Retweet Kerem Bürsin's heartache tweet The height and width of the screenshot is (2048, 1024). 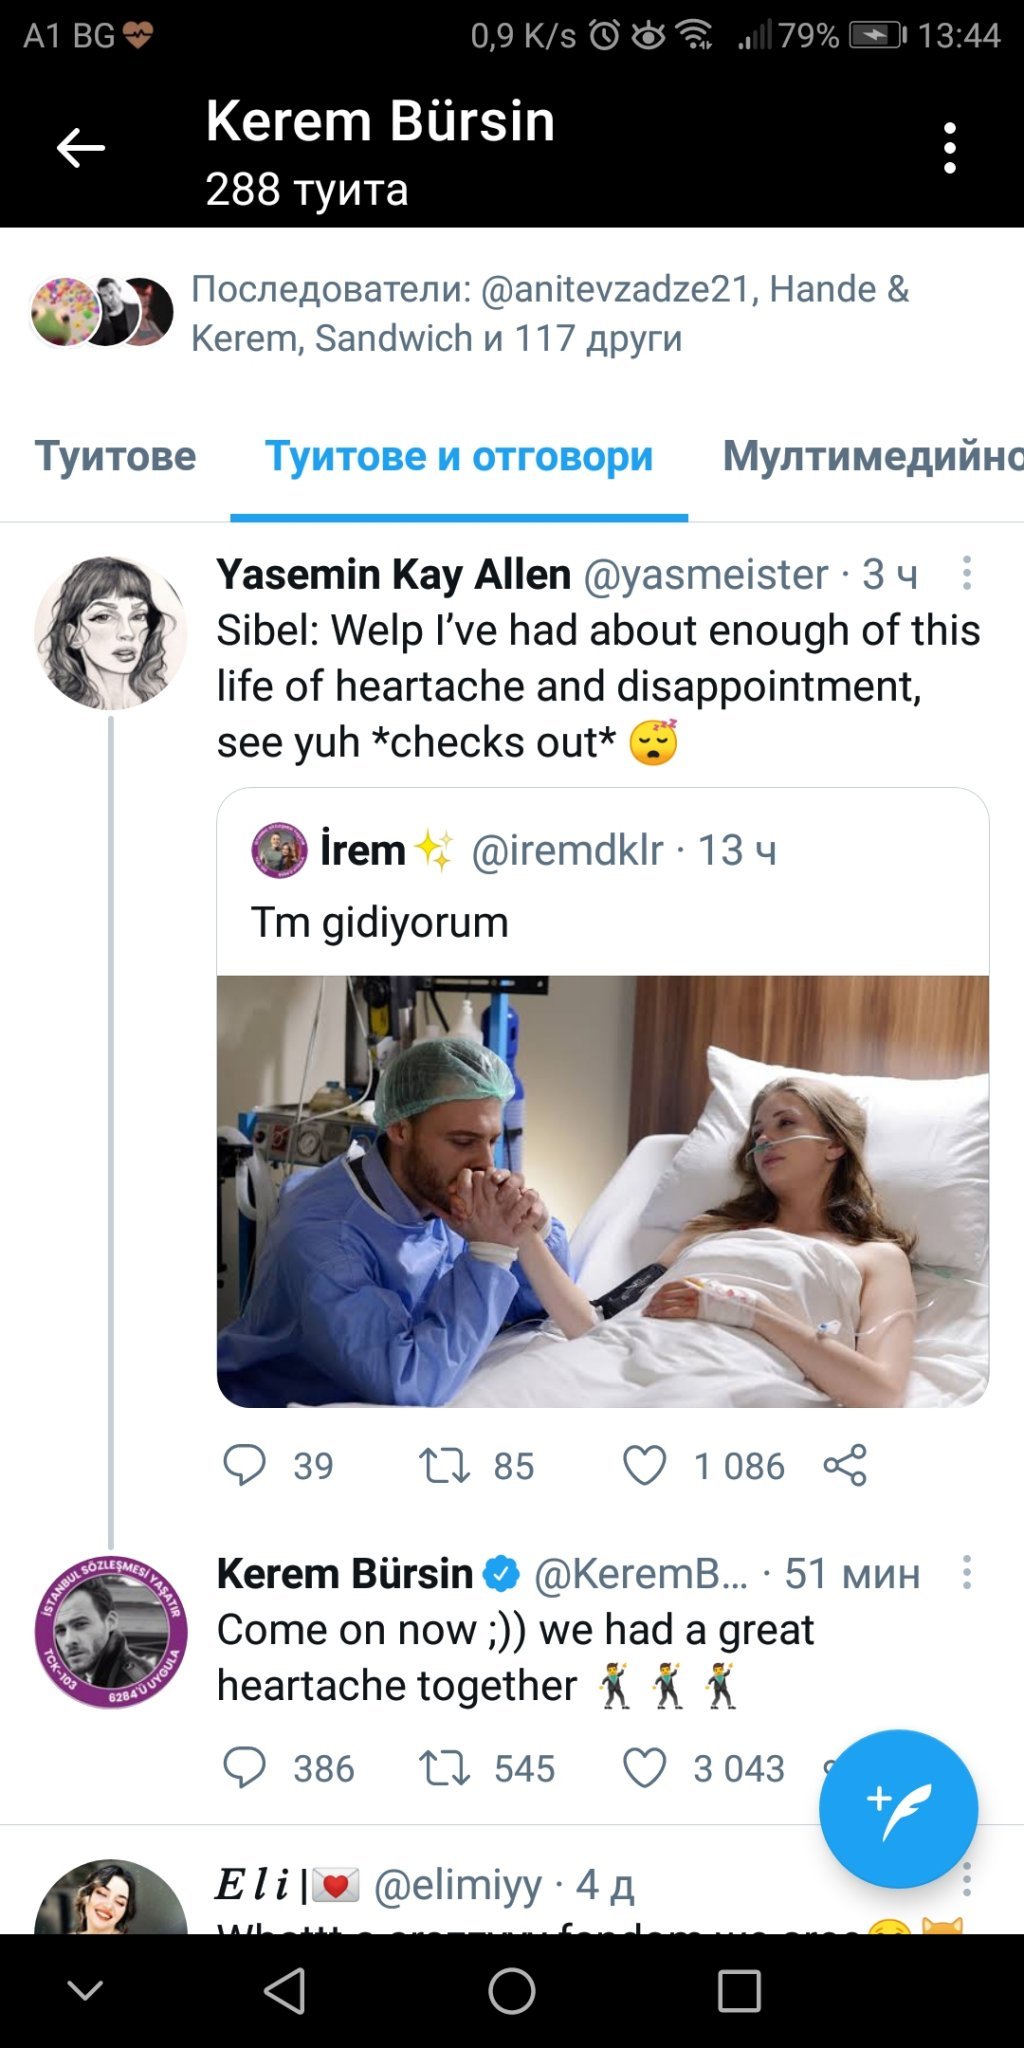[x=444, y=1768]
